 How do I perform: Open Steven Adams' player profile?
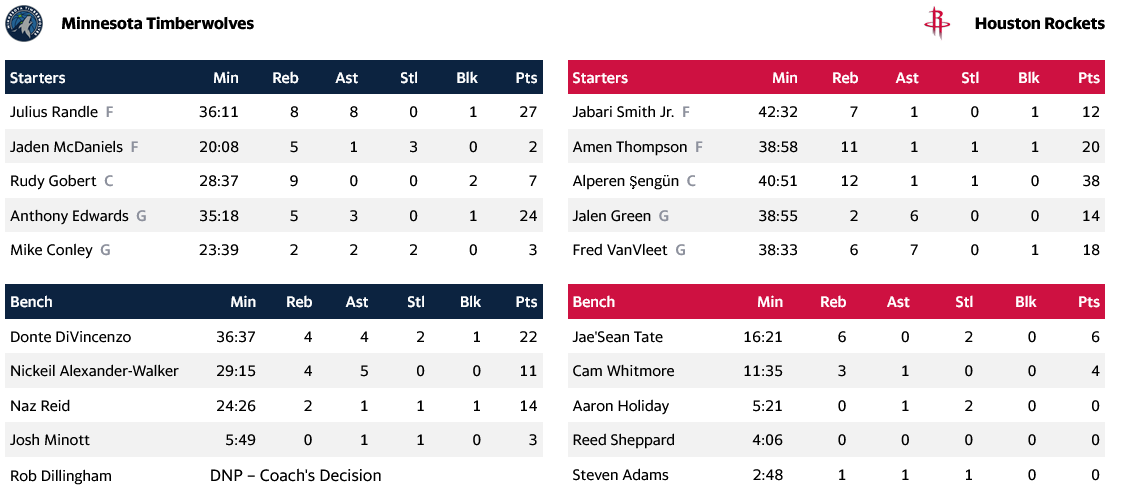tap(620, 475)
